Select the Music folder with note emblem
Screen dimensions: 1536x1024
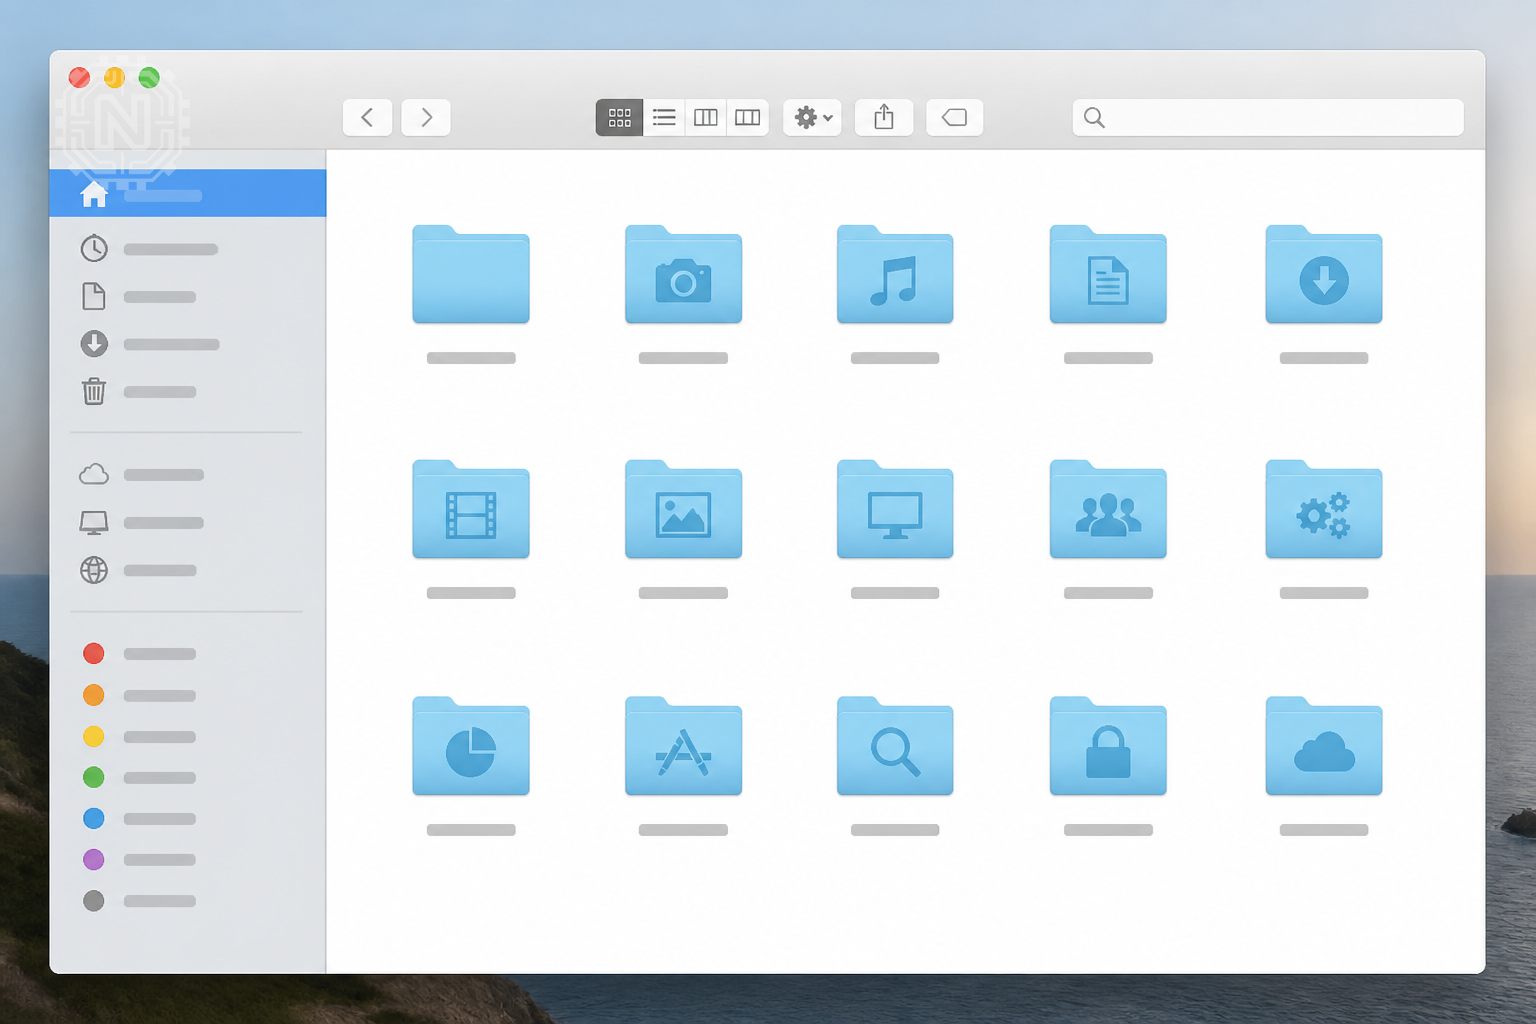click(x=895, y=275)
